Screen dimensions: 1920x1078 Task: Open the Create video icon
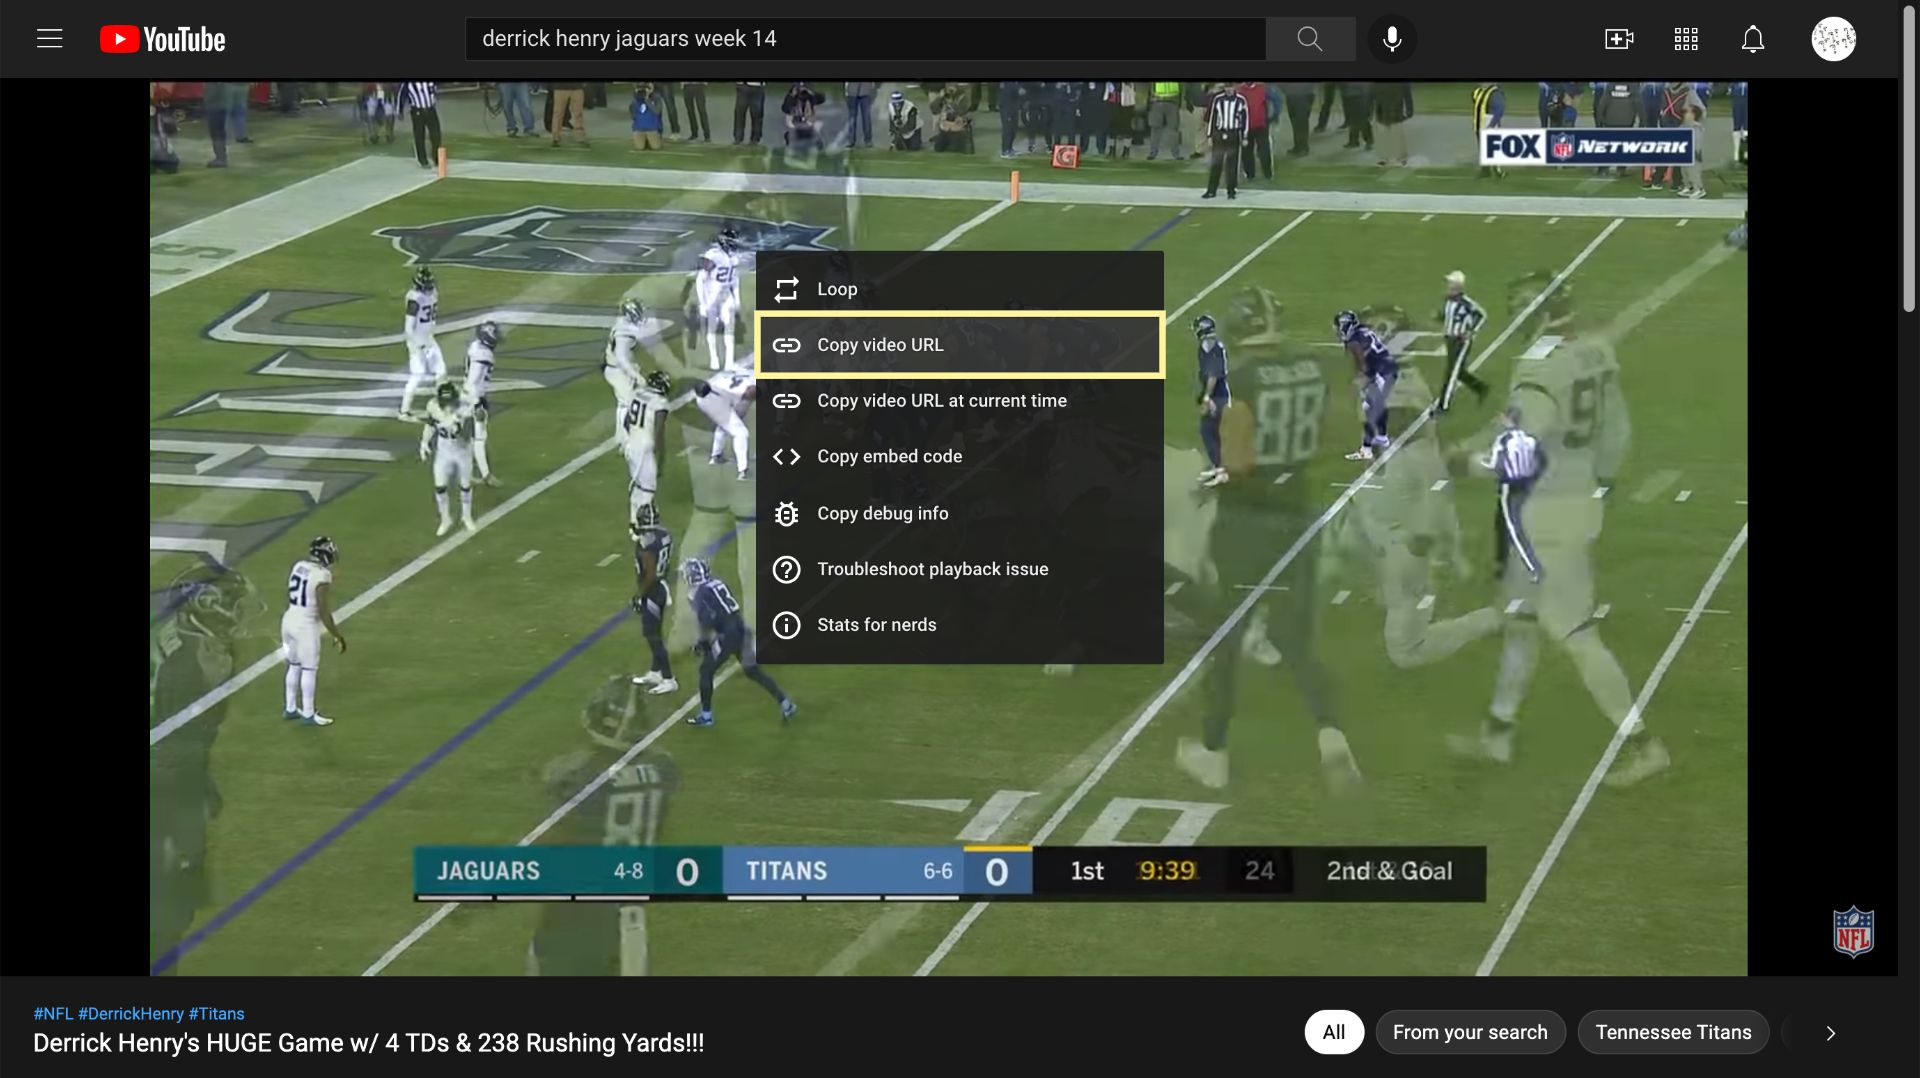click(1618, 39)
